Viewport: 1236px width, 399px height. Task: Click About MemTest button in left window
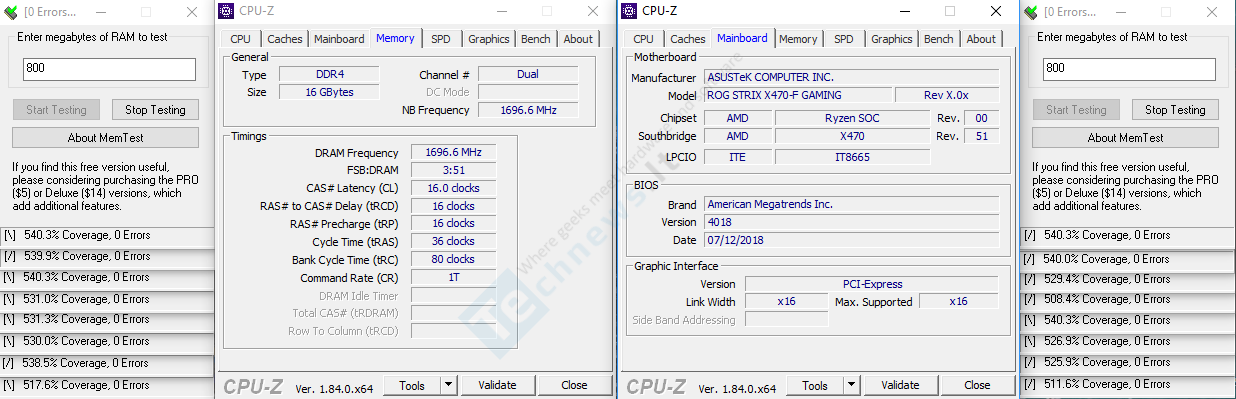tap(106, 138)
